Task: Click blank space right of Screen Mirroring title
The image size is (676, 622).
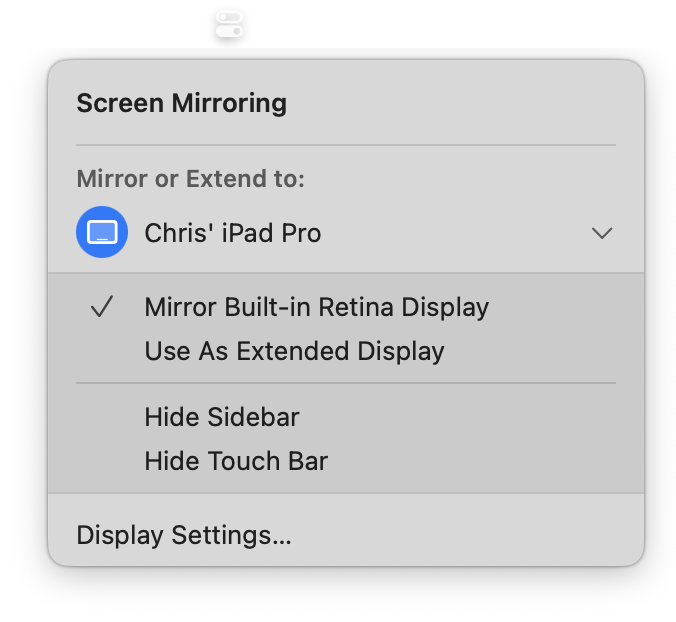Action: (x=450, y=103)
